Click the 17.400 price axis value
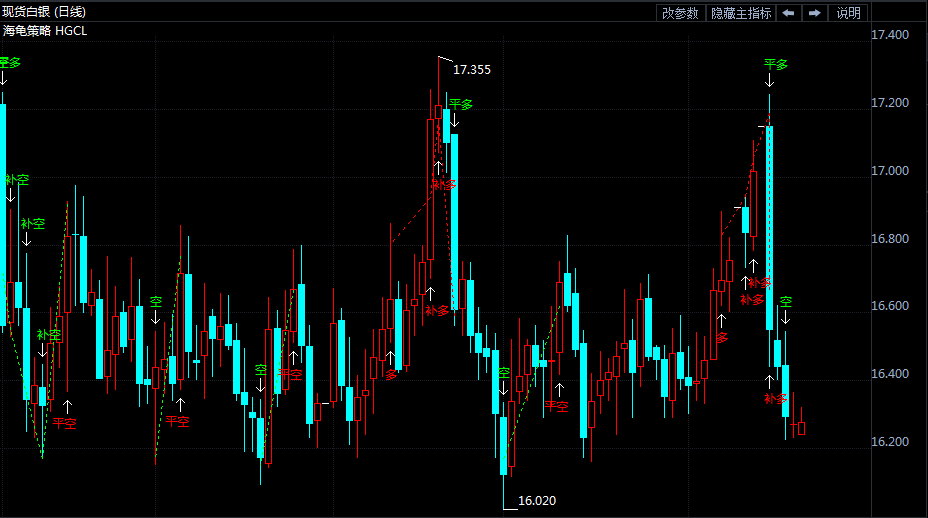The width and height of the screenshot is (928, 518). coord(890,35)
